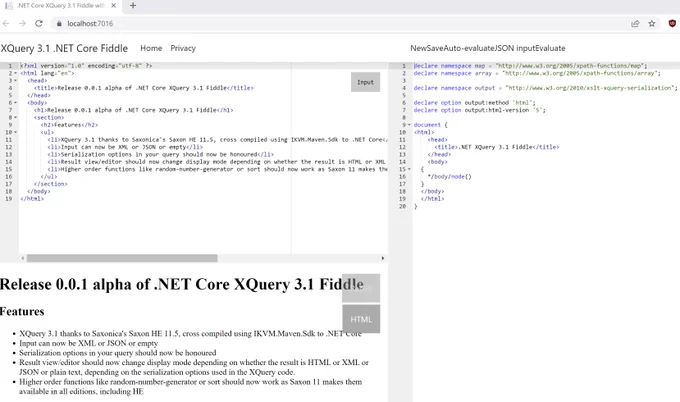
Task: Click the closing </section> tag on input line 17
Action: click(51, 184)
